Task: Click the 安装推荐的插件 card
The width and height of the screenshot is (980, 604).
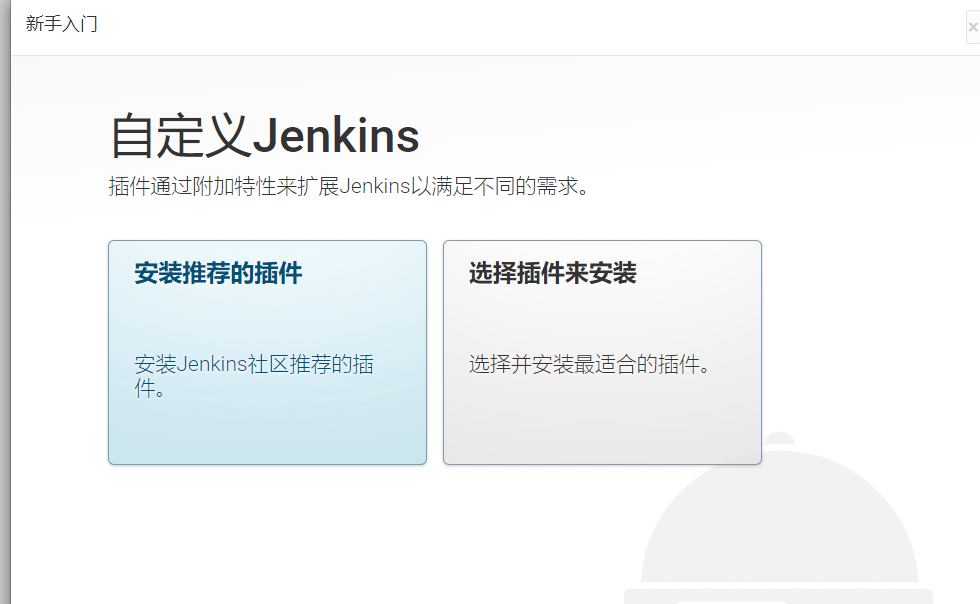Action: (268, 352)
